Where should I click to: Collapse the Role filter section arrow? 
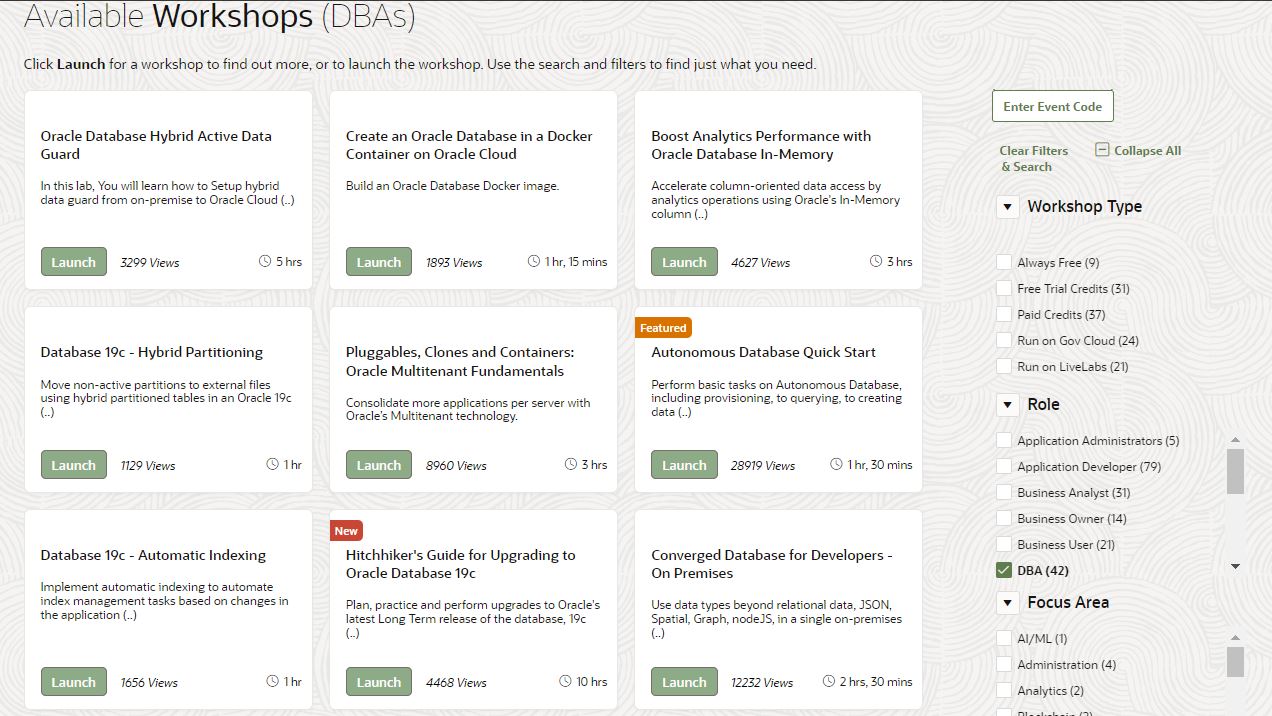[1007, 405]
